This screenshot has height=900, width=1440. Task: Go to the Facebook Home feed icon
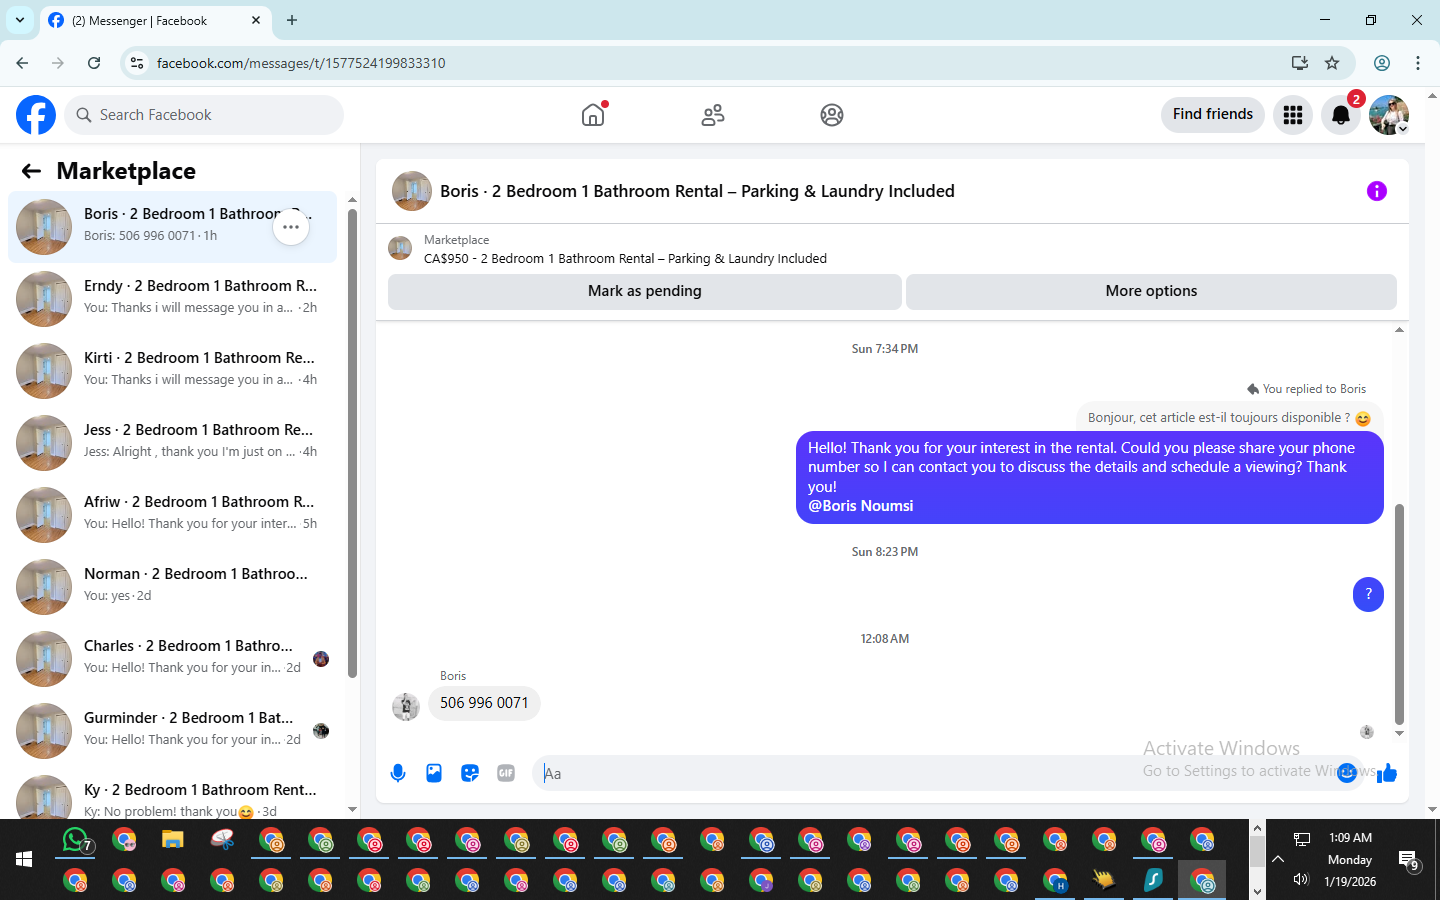point(593,115)
